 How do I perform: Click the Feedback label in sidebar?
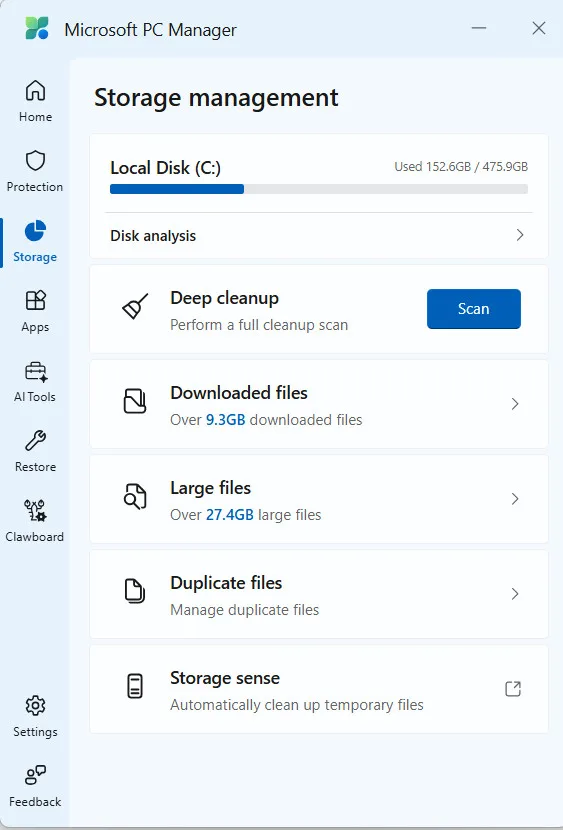(x=35, y=802)
